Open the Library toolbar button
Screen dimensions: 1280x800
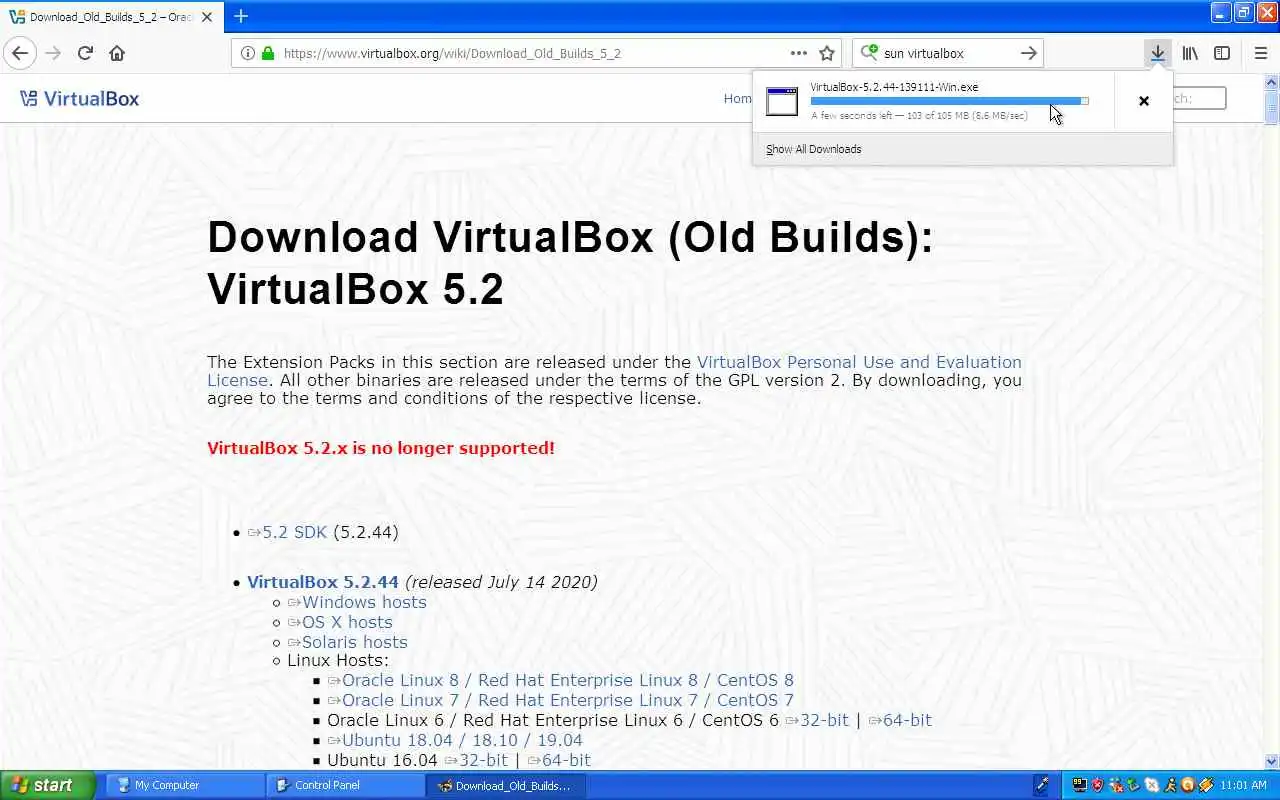1190,53
